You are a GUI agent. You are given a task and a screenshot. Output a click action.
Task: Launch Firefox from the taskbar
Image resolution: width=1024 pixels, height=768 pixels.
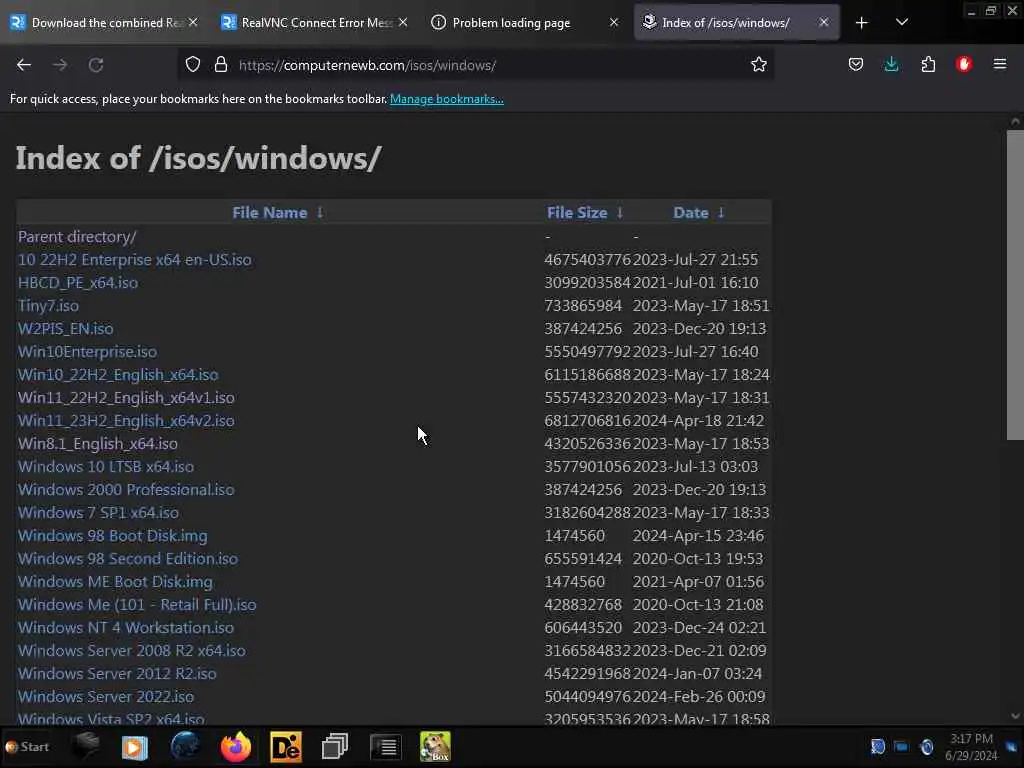point(236,746)
